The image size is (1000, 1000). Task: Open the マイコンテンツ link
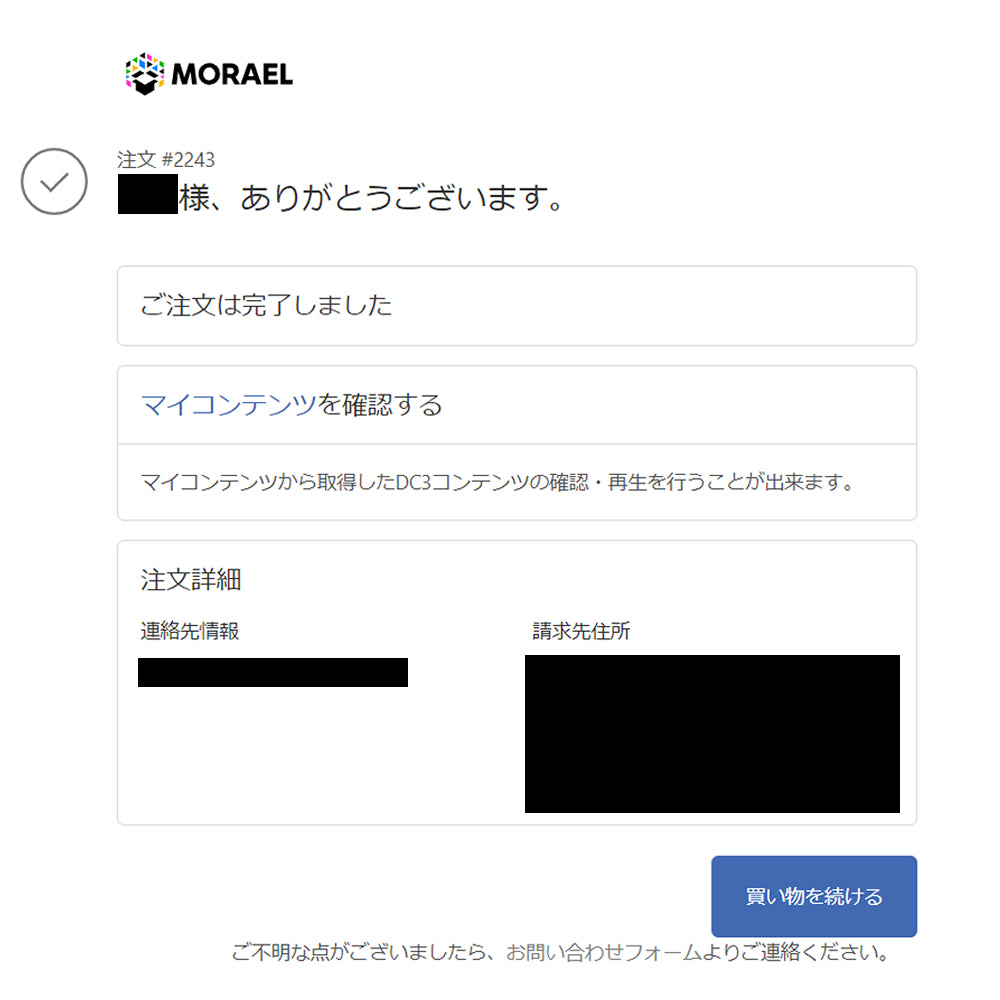coord(228,405)
